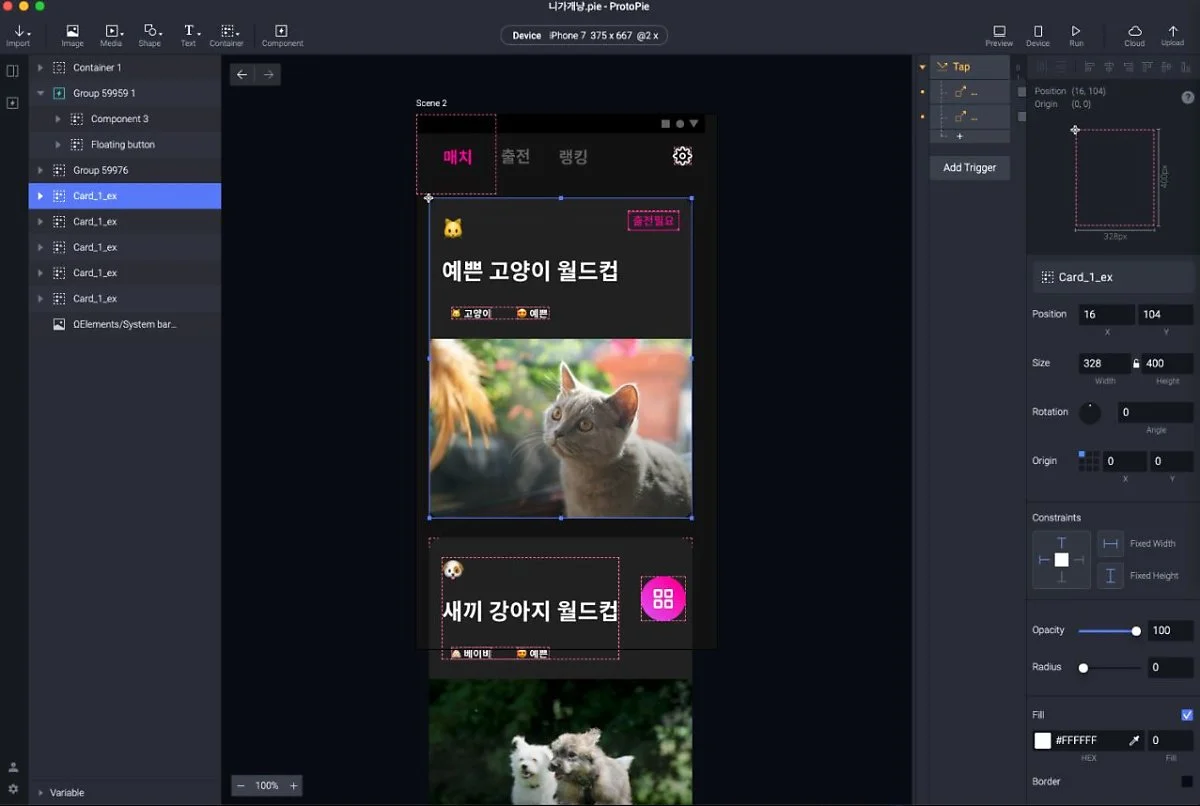The image size is (1200, 806).
Task: Align selected layers to bottom edge
Action: pos(1185,68)
